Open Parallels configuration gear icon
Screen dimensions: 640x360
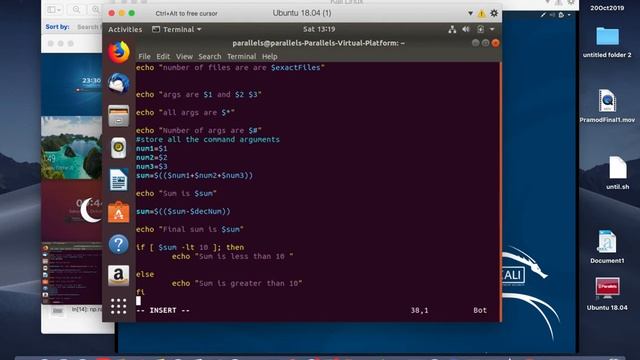click(494, 13)
